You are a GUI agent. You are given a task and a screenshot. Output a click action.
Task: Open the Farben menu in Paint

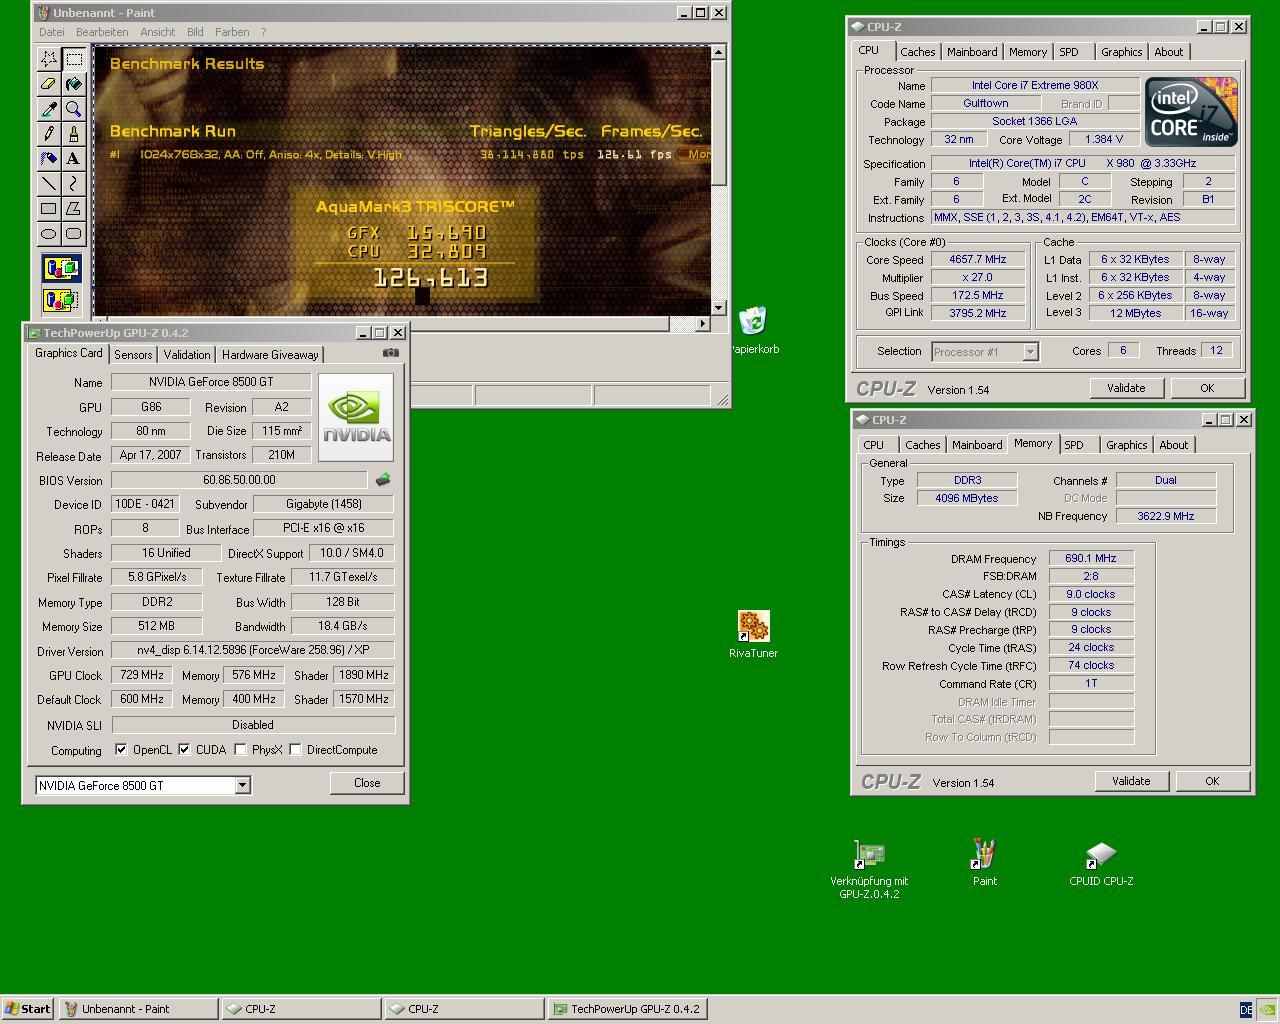point(232,32)
